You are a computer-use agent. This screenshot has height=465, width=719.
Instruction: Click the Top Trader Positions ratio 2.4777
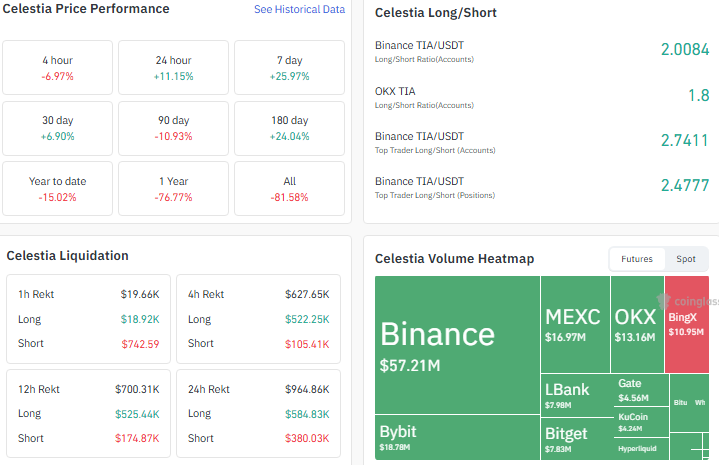[685, 185]
